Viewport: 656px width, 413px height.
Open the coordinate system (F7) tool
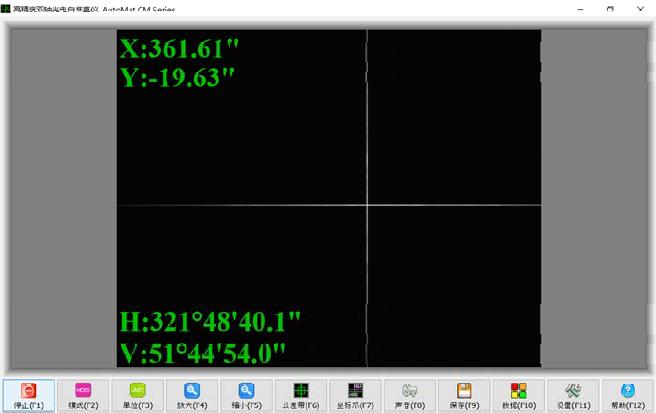[x=355, y=395]
